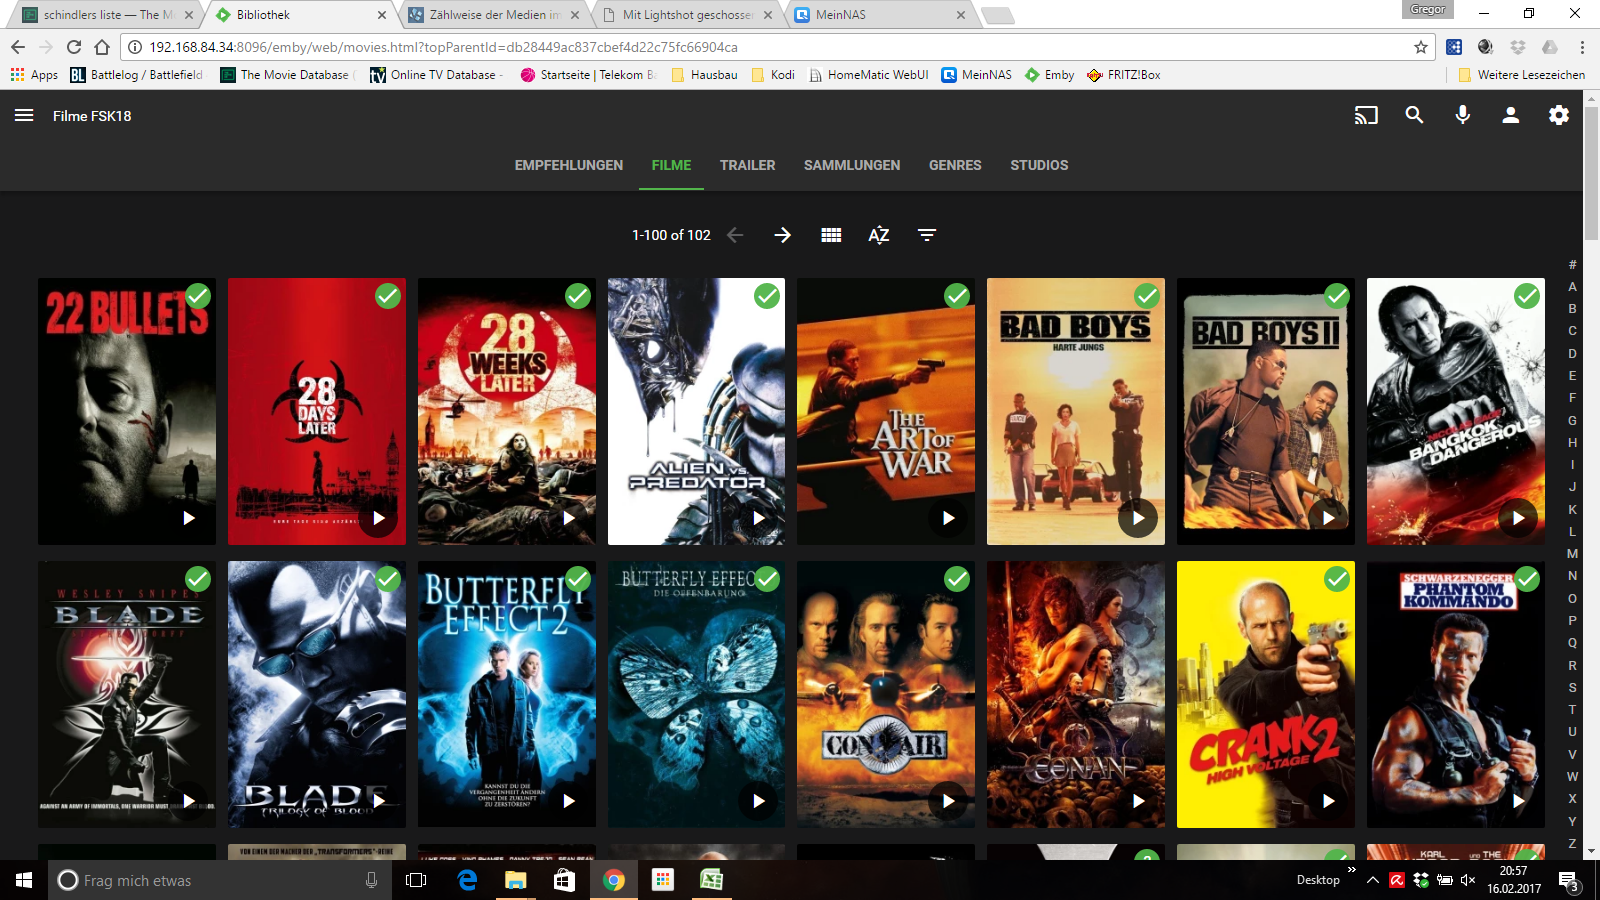Toggle watched checkmark on Bangkok Dangerous
Viewport: 1600px width, 900px height.
tap(1527, 296)
